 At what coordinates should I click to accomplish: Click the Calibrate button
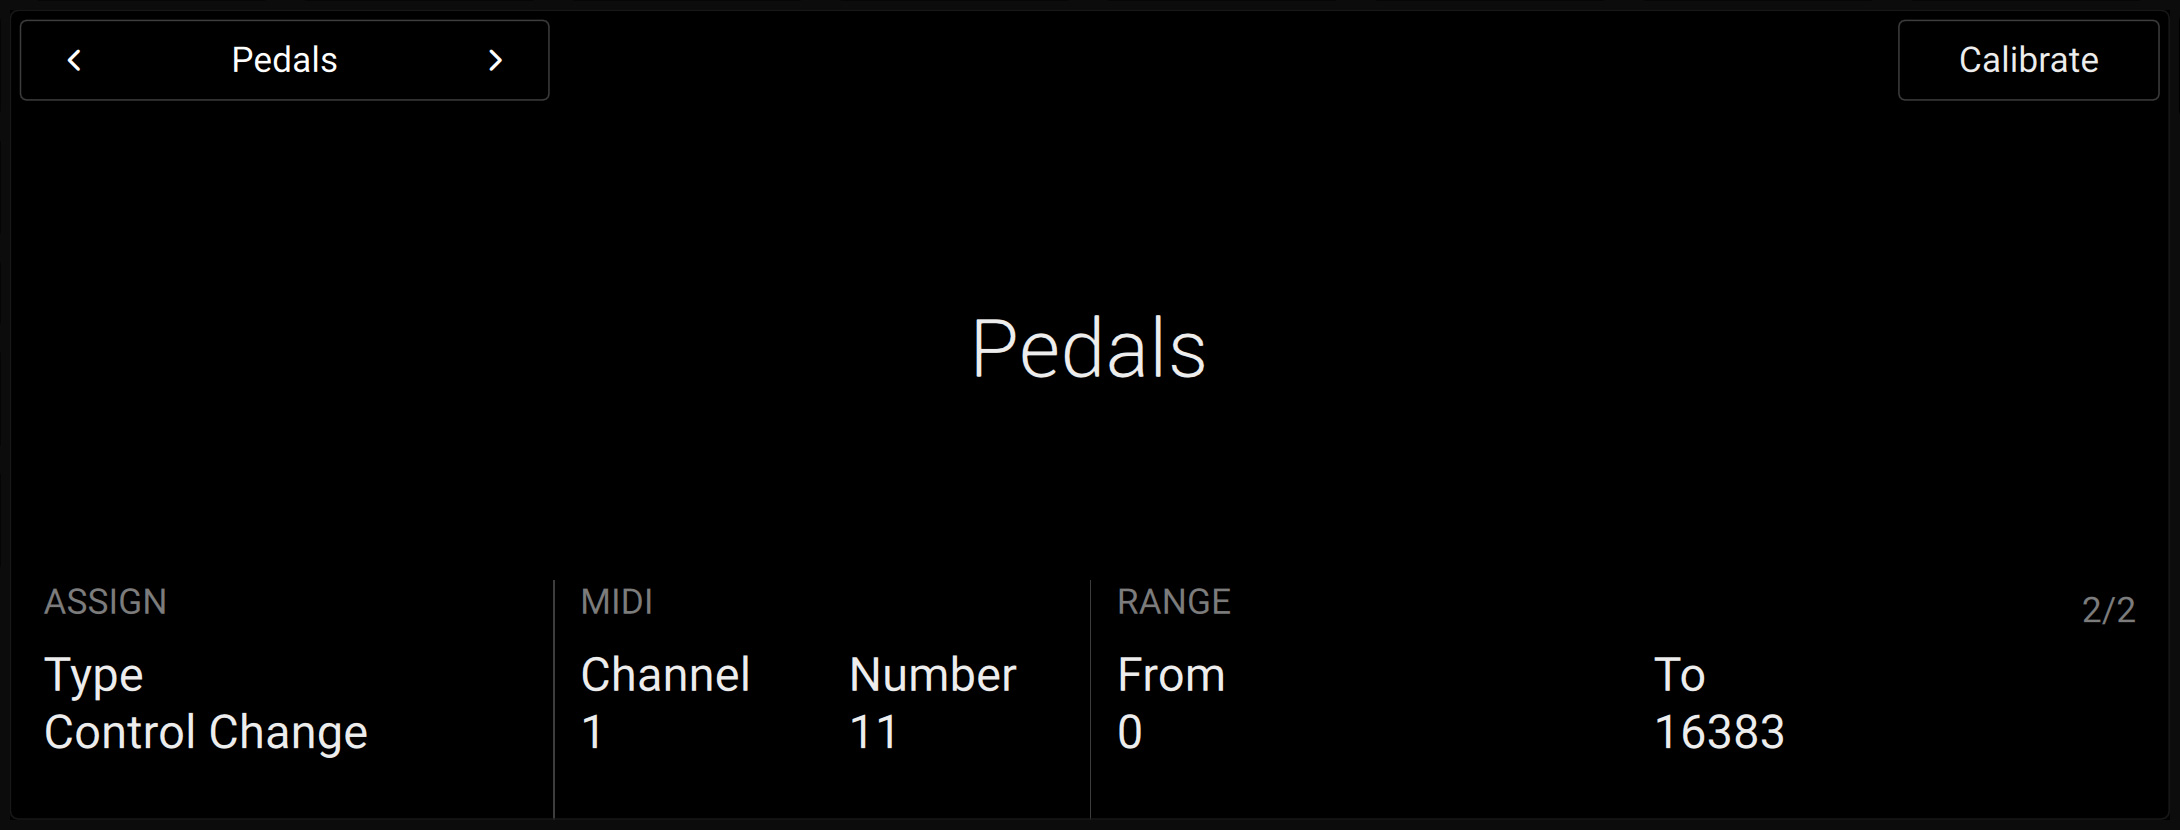point(2028,61)
